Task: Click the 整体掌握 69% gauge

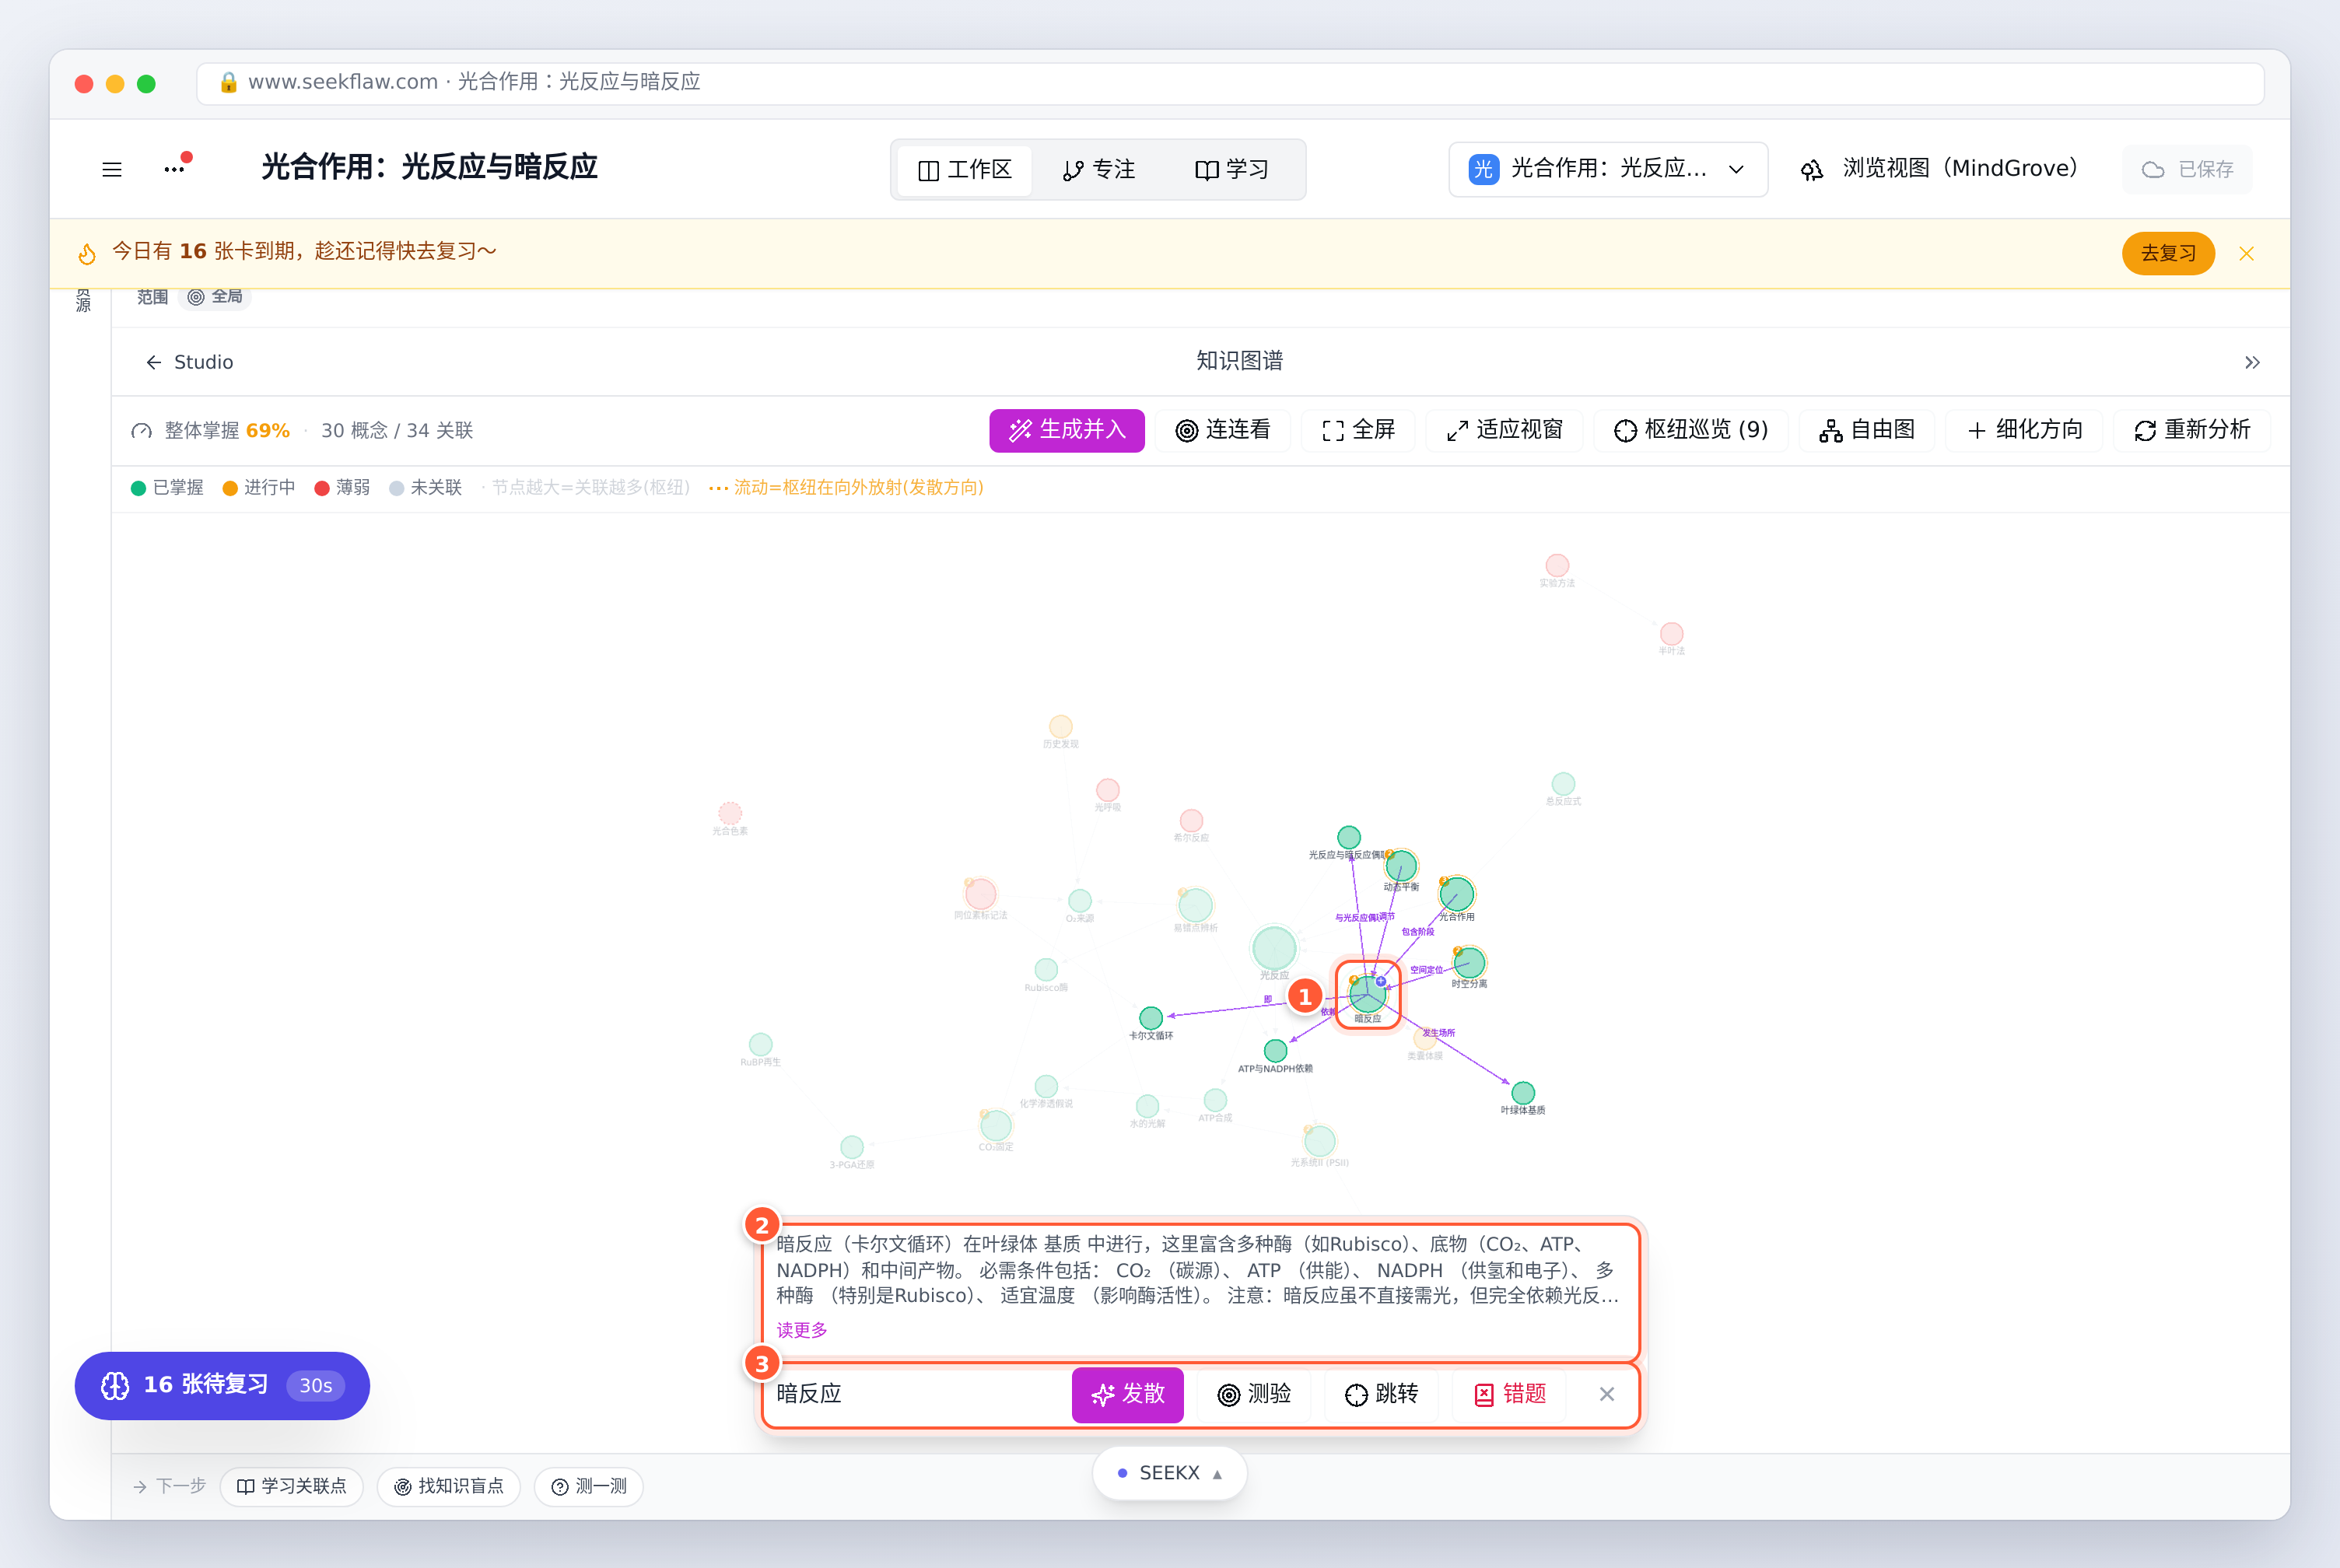Action: click(x=210, y=431)
